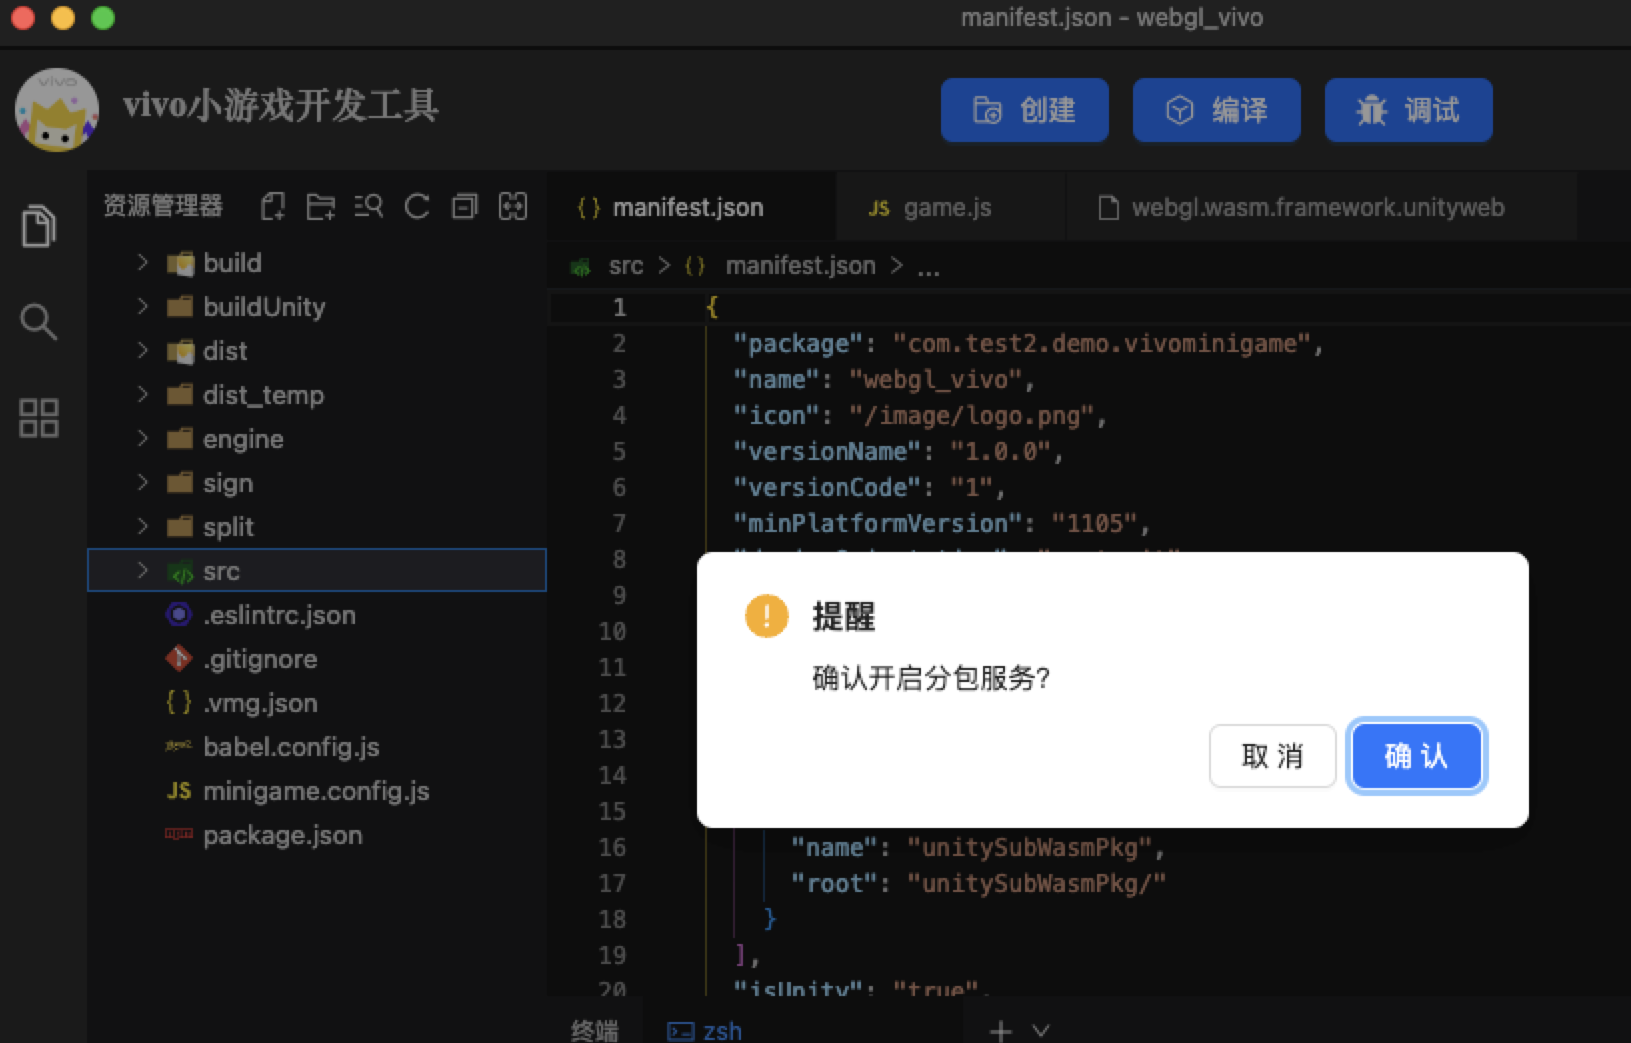
Task: Click the warning icon in the 提醒 dialog
Action: tap(767, 616)
